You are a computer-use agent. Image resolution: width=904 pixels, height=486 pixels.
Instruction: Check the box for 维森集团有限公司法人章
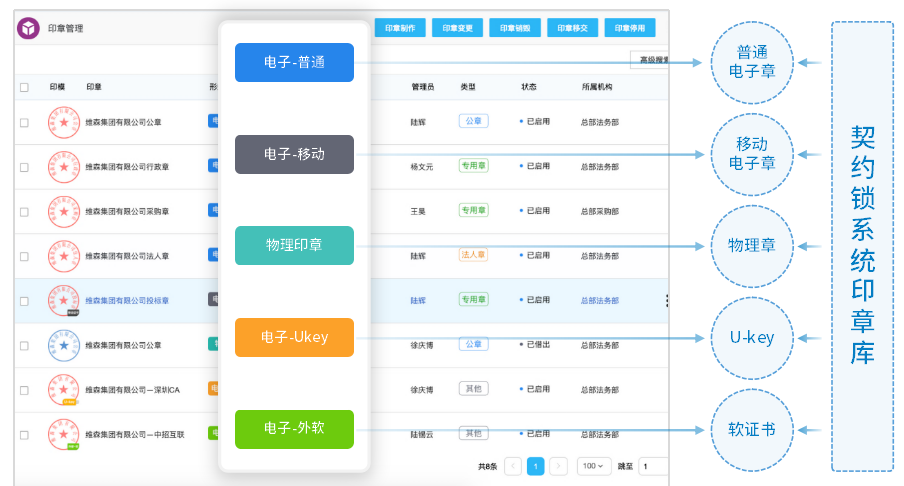pyautogui.click(x=24, y=257)
